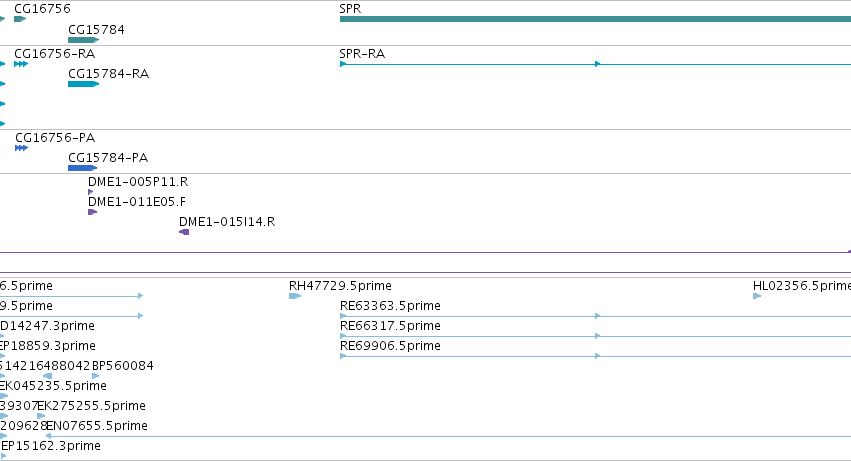Image resolution: width=851 pixels, height=461 pixels.
Task: Select the DME1-011E05.F arrow marker
Action: 92,212
